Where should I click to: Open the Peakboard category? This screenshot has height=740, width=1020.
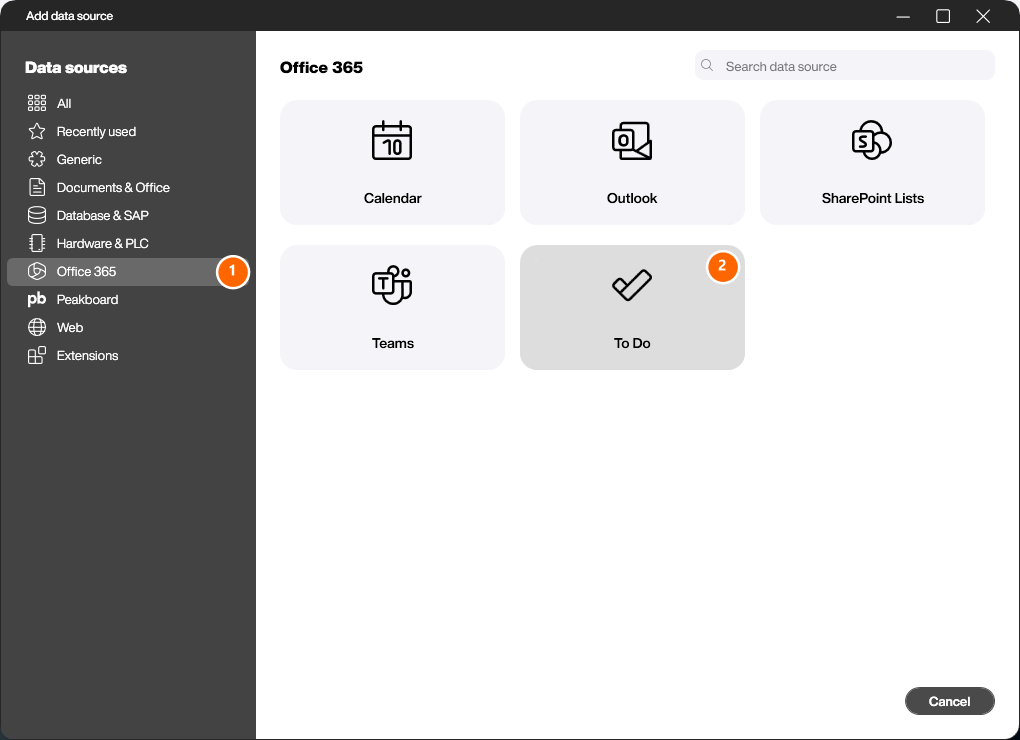(x=130, y=299)
